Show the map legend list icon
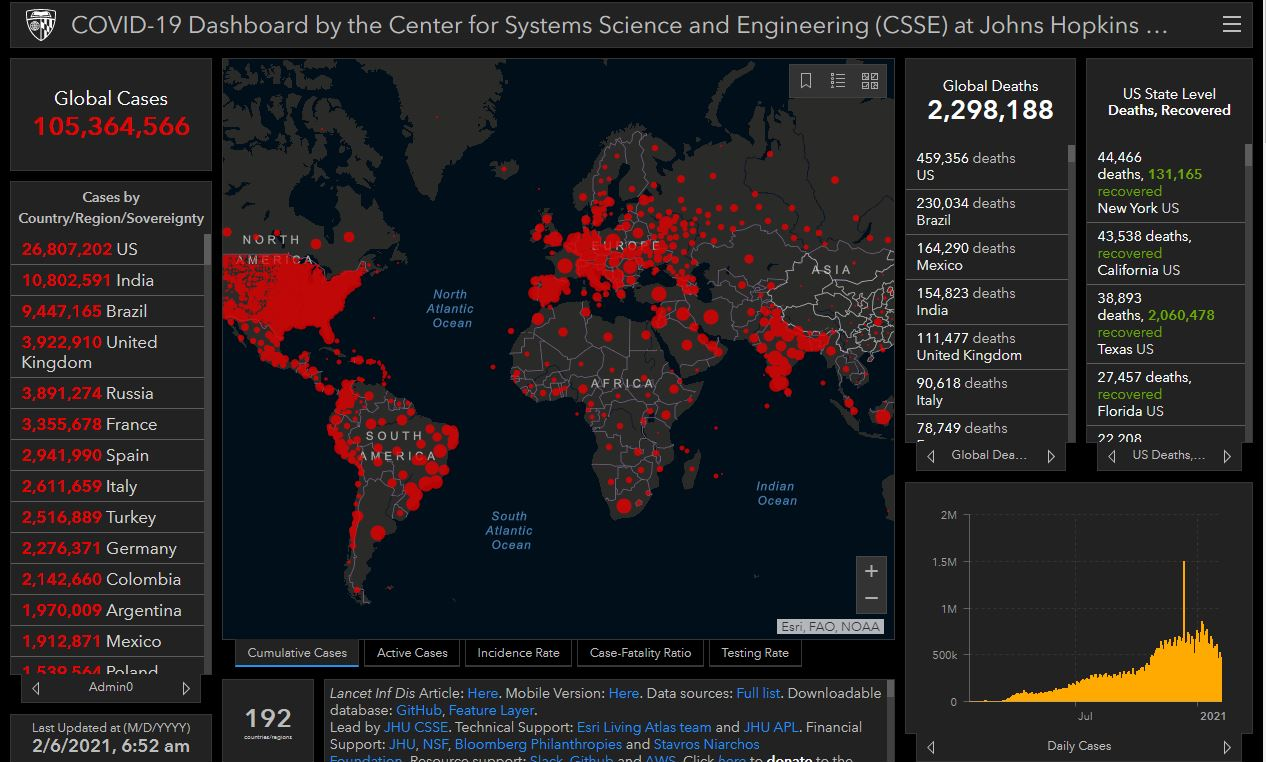1266x762 pixels. tap(838, 81)
